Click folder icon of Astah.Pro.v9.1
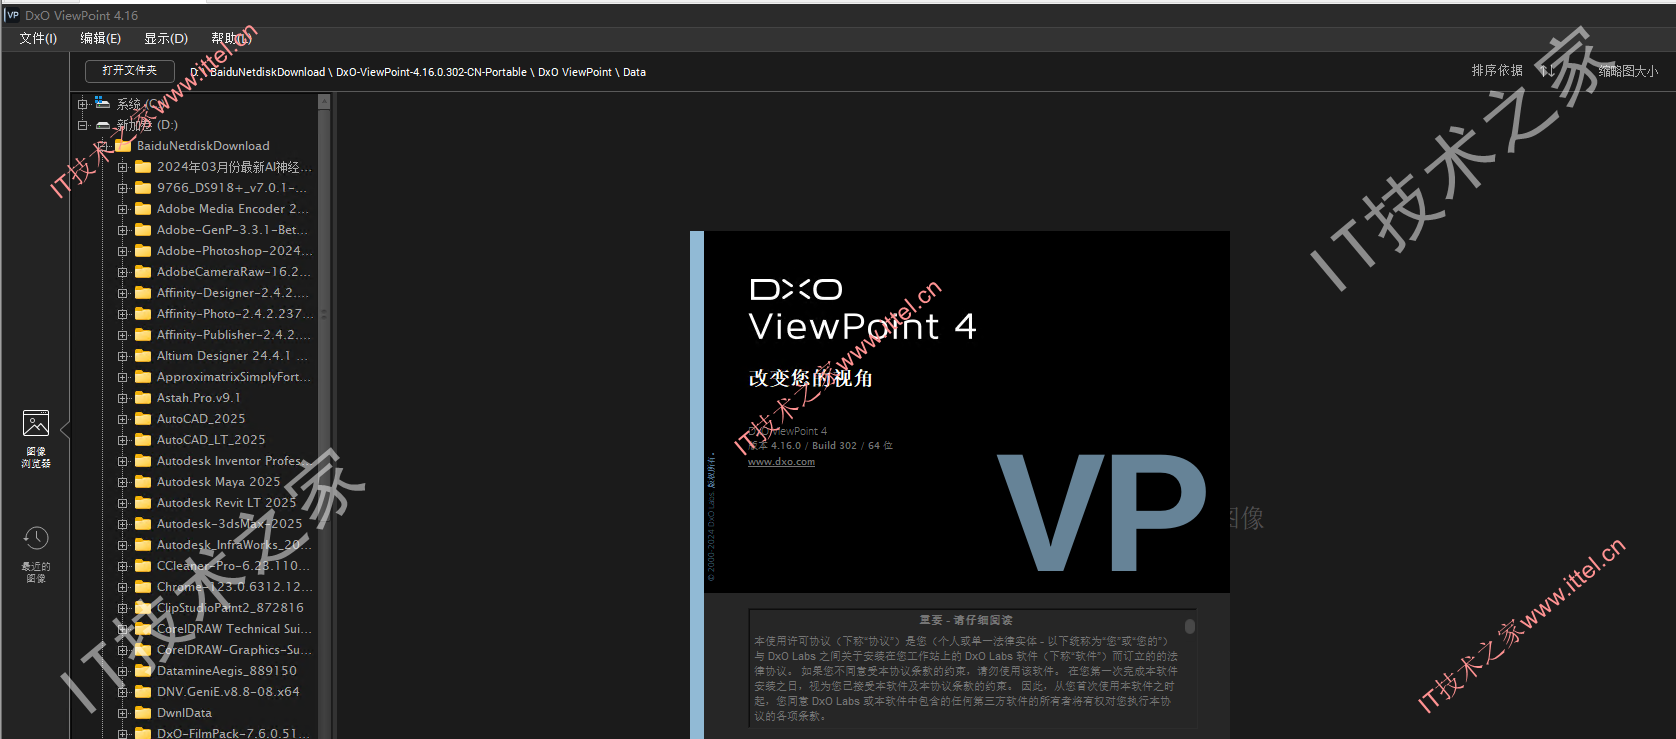 (x=143, y=398)
